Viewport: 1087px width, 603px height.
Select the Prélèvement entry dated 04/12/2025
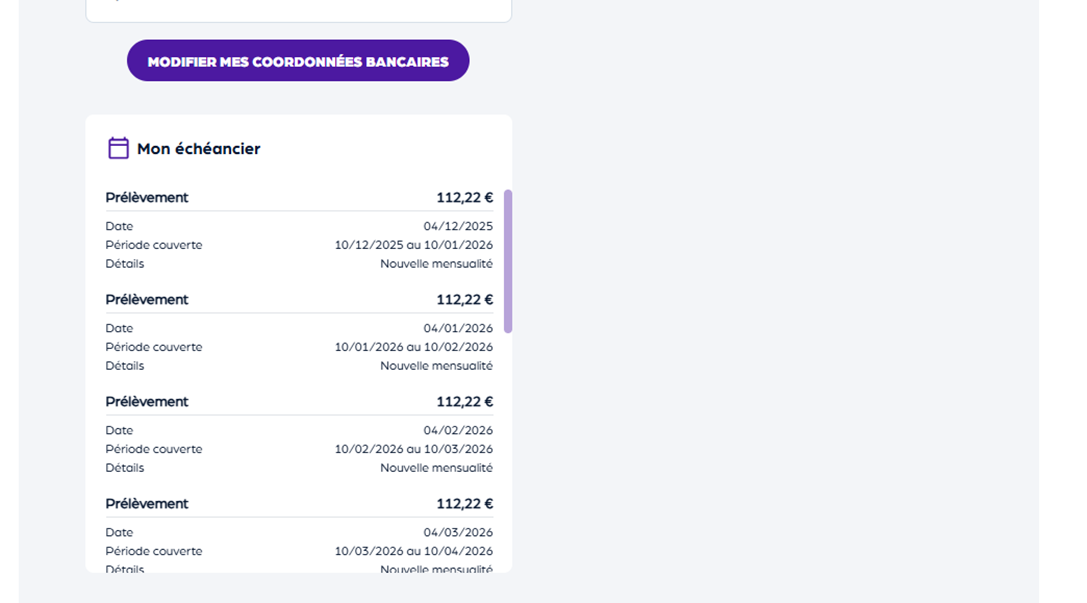pos(147,198)
